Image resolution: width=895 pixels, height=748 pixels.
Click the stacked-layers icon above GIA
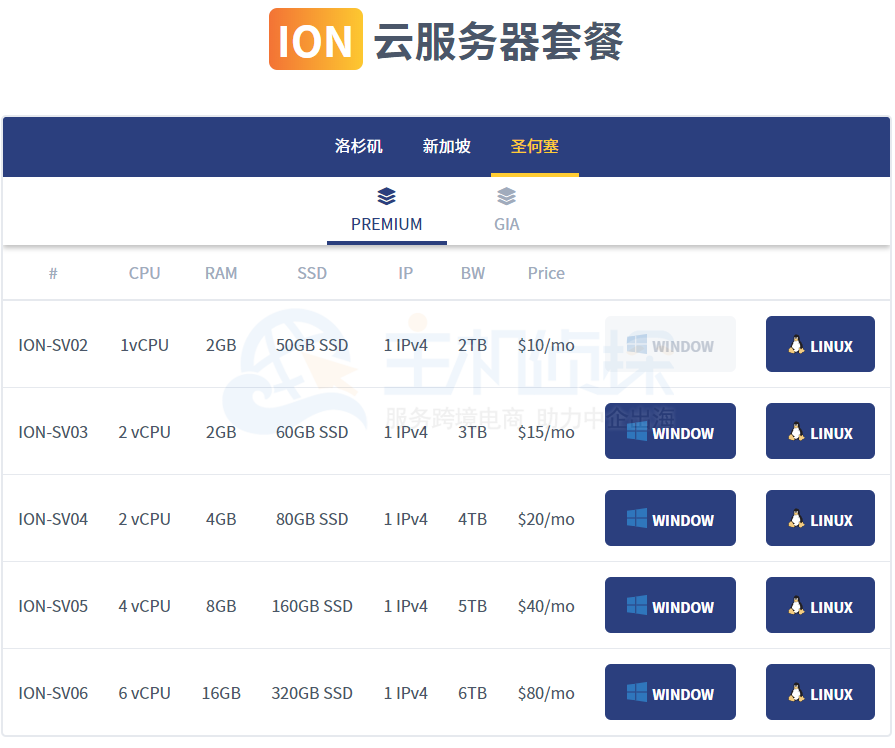click(x=506, y=196)
